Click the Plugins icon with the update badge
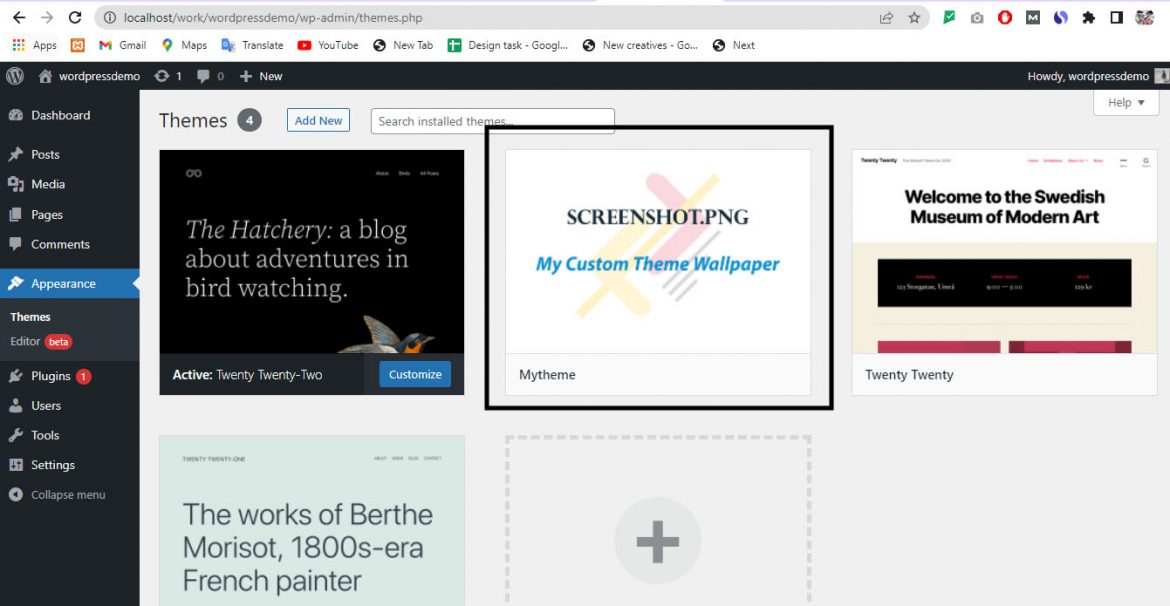Viewport: 1170px width, 606px height. pos(17,376)
